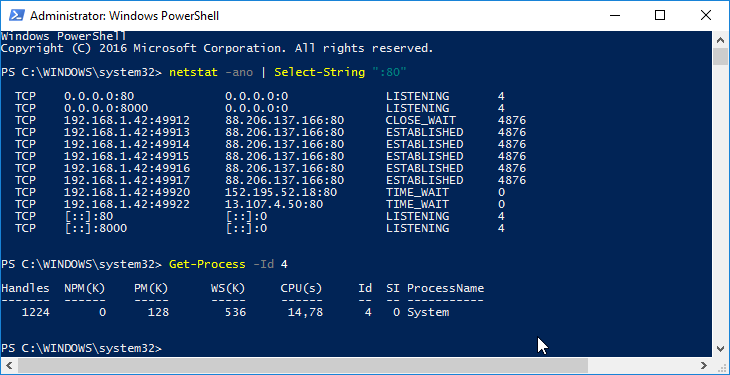Click the local address 0.0.0.0:8000
730x375 pixels.
click(106, 109)
